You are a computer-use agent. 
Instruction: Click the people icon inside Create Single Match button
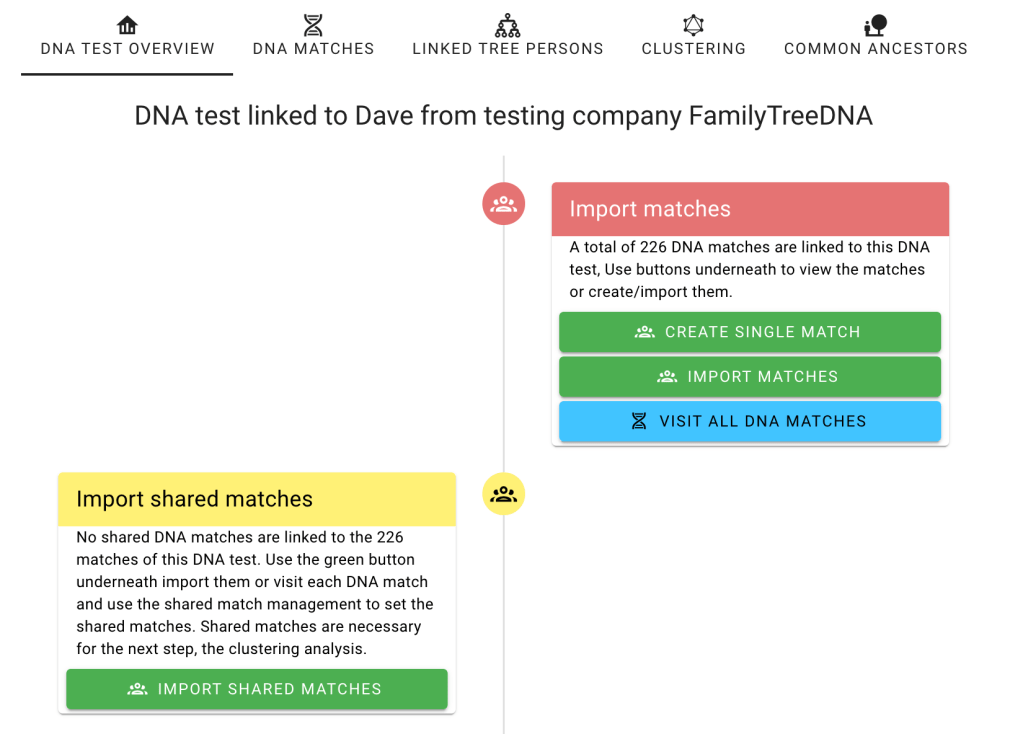tap(645, 332)
